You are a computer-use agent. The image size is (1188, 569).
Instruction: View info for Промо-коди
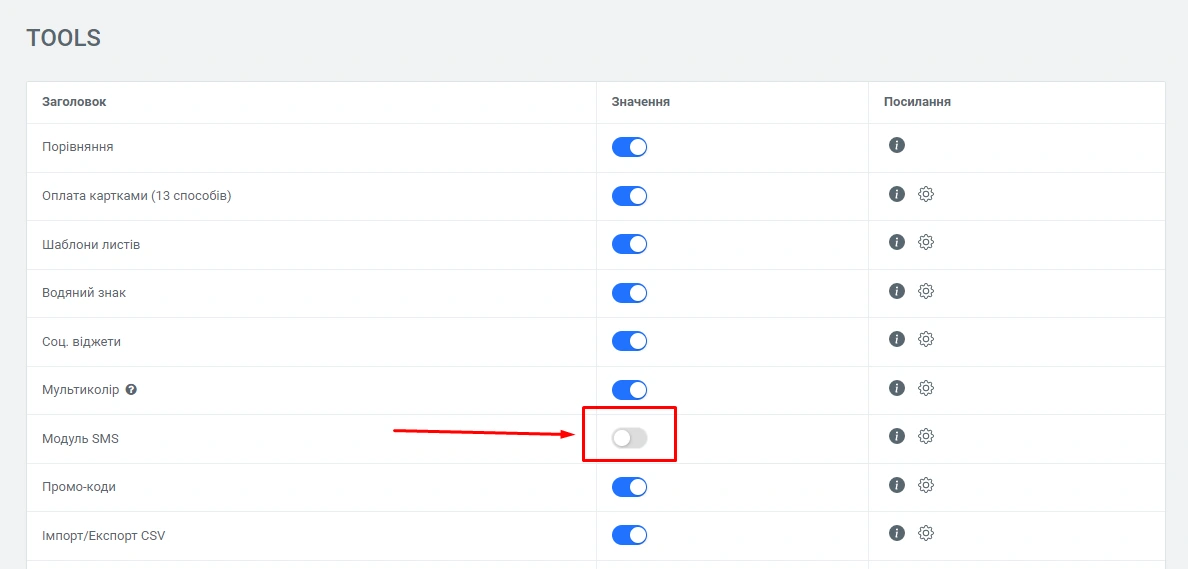(x=897, y=485)
